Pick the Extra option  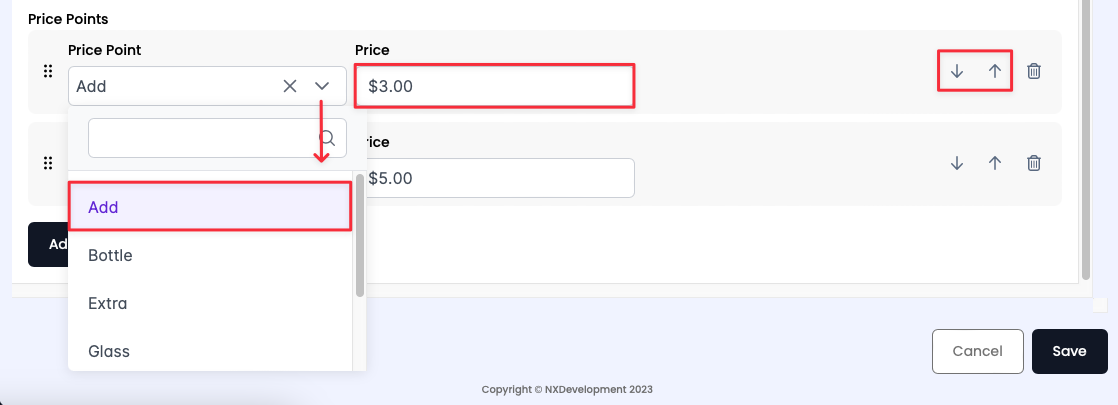(209, 303)
